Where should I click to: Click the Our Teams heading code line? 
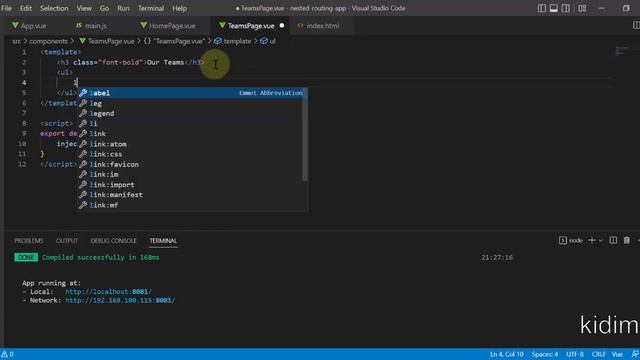[x=131, y=62]
